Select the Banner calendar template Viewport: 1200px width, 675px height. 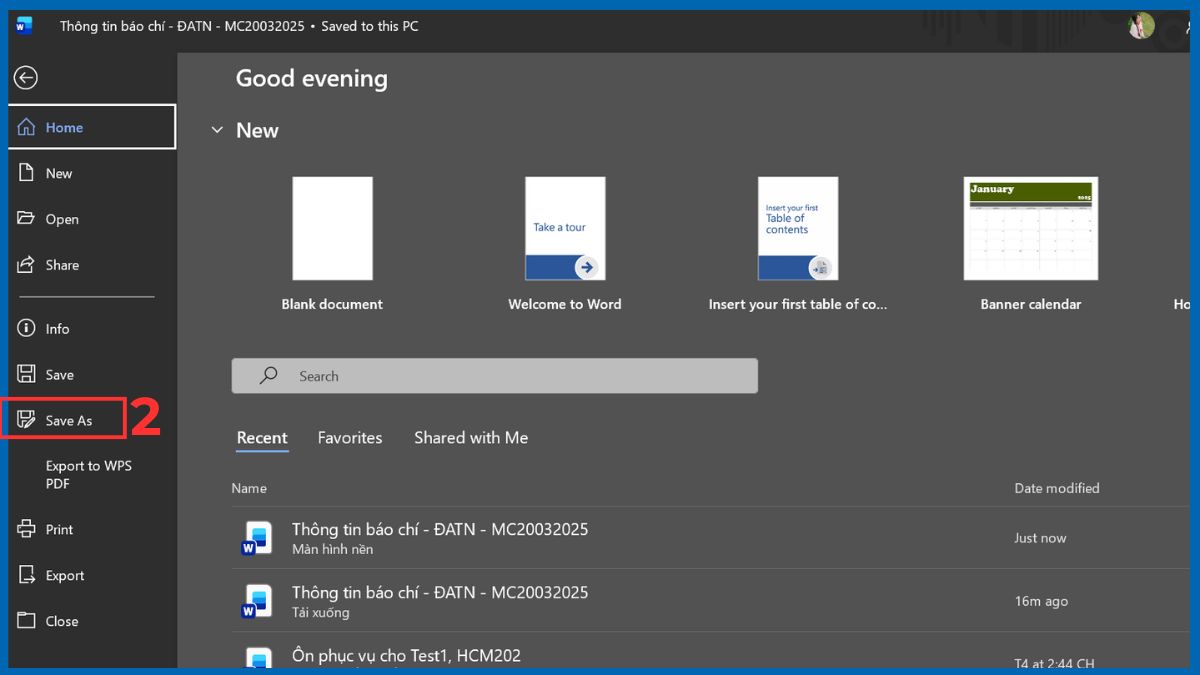[1030, 229]
